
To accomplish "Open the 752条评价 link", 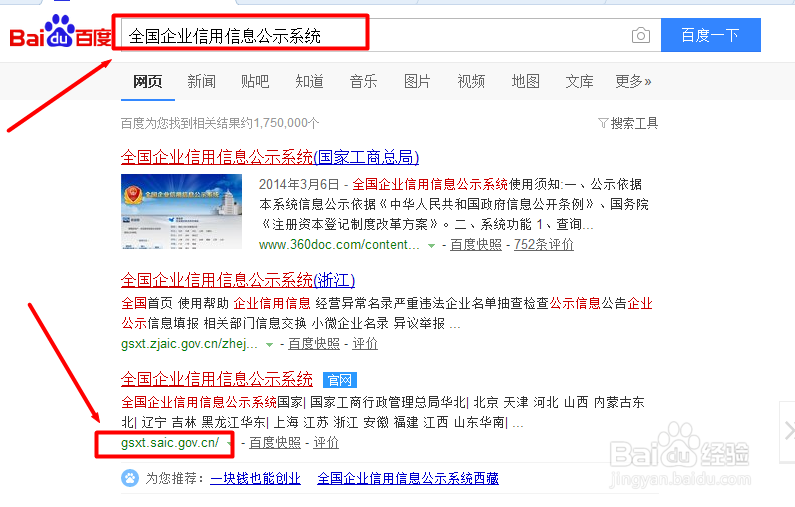I will (544, 244).
